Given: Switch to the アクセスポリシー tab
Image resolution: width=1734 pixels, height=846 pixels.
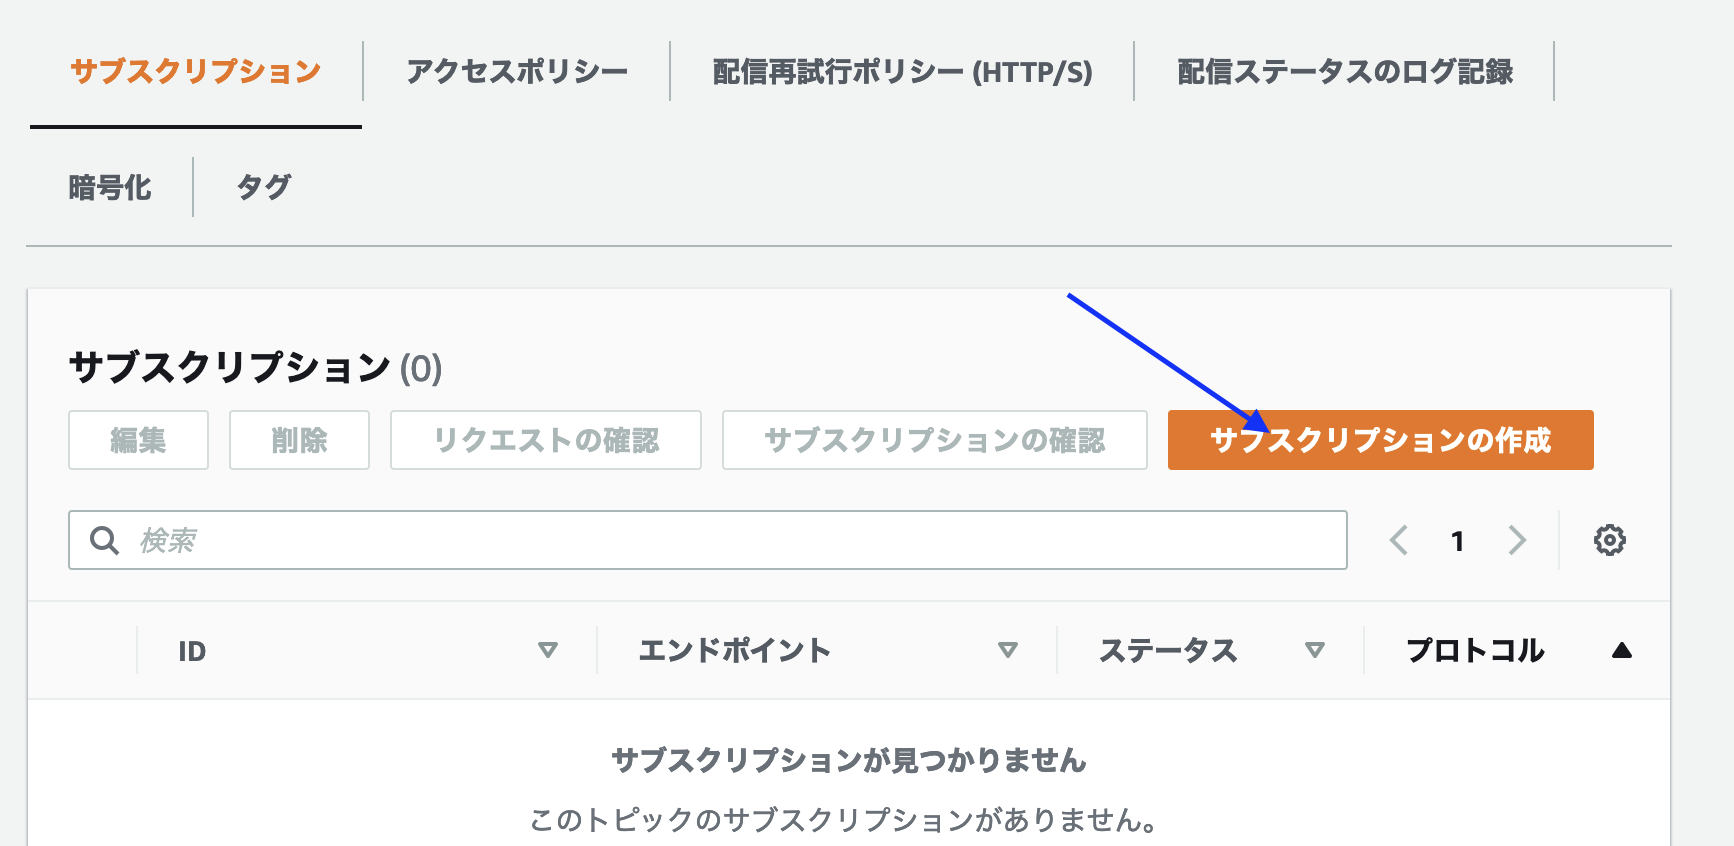Looking at the screenshot, I should click(x=517, y=71).
